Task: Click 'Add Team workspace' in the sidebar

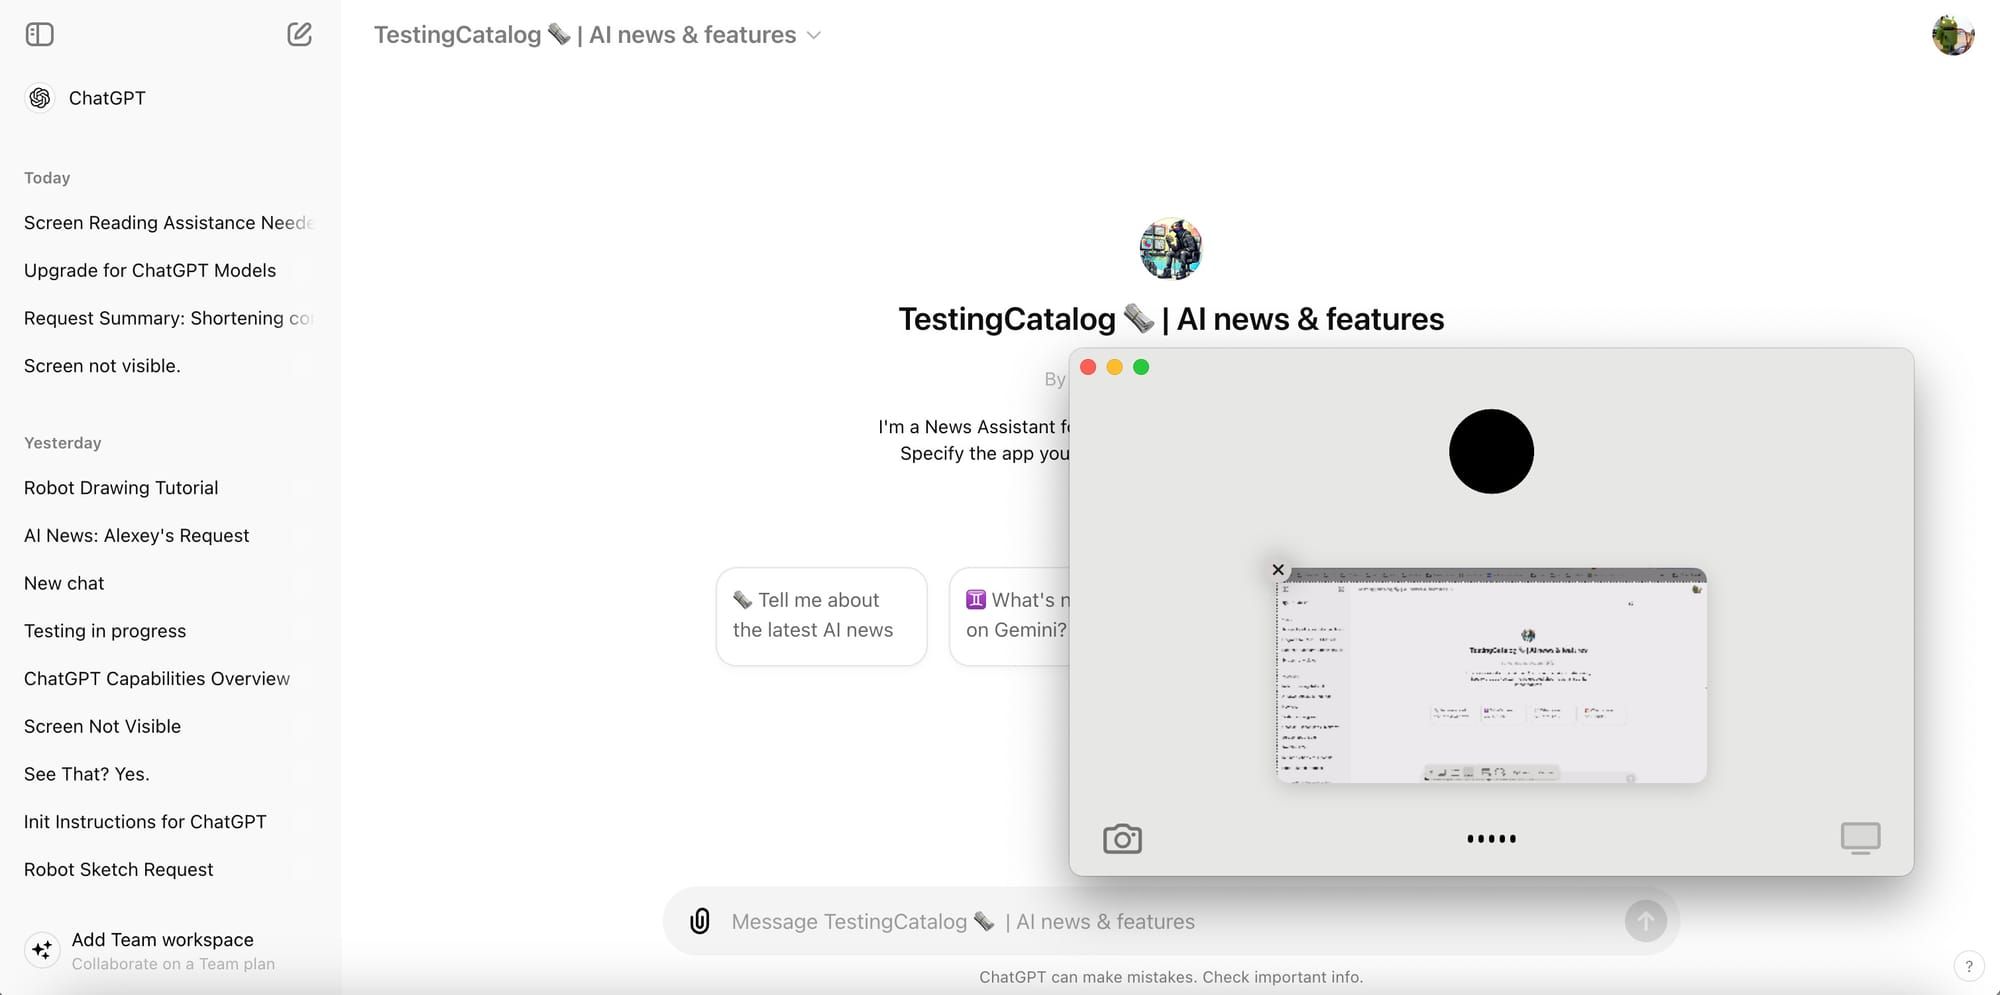Action: 162,940
